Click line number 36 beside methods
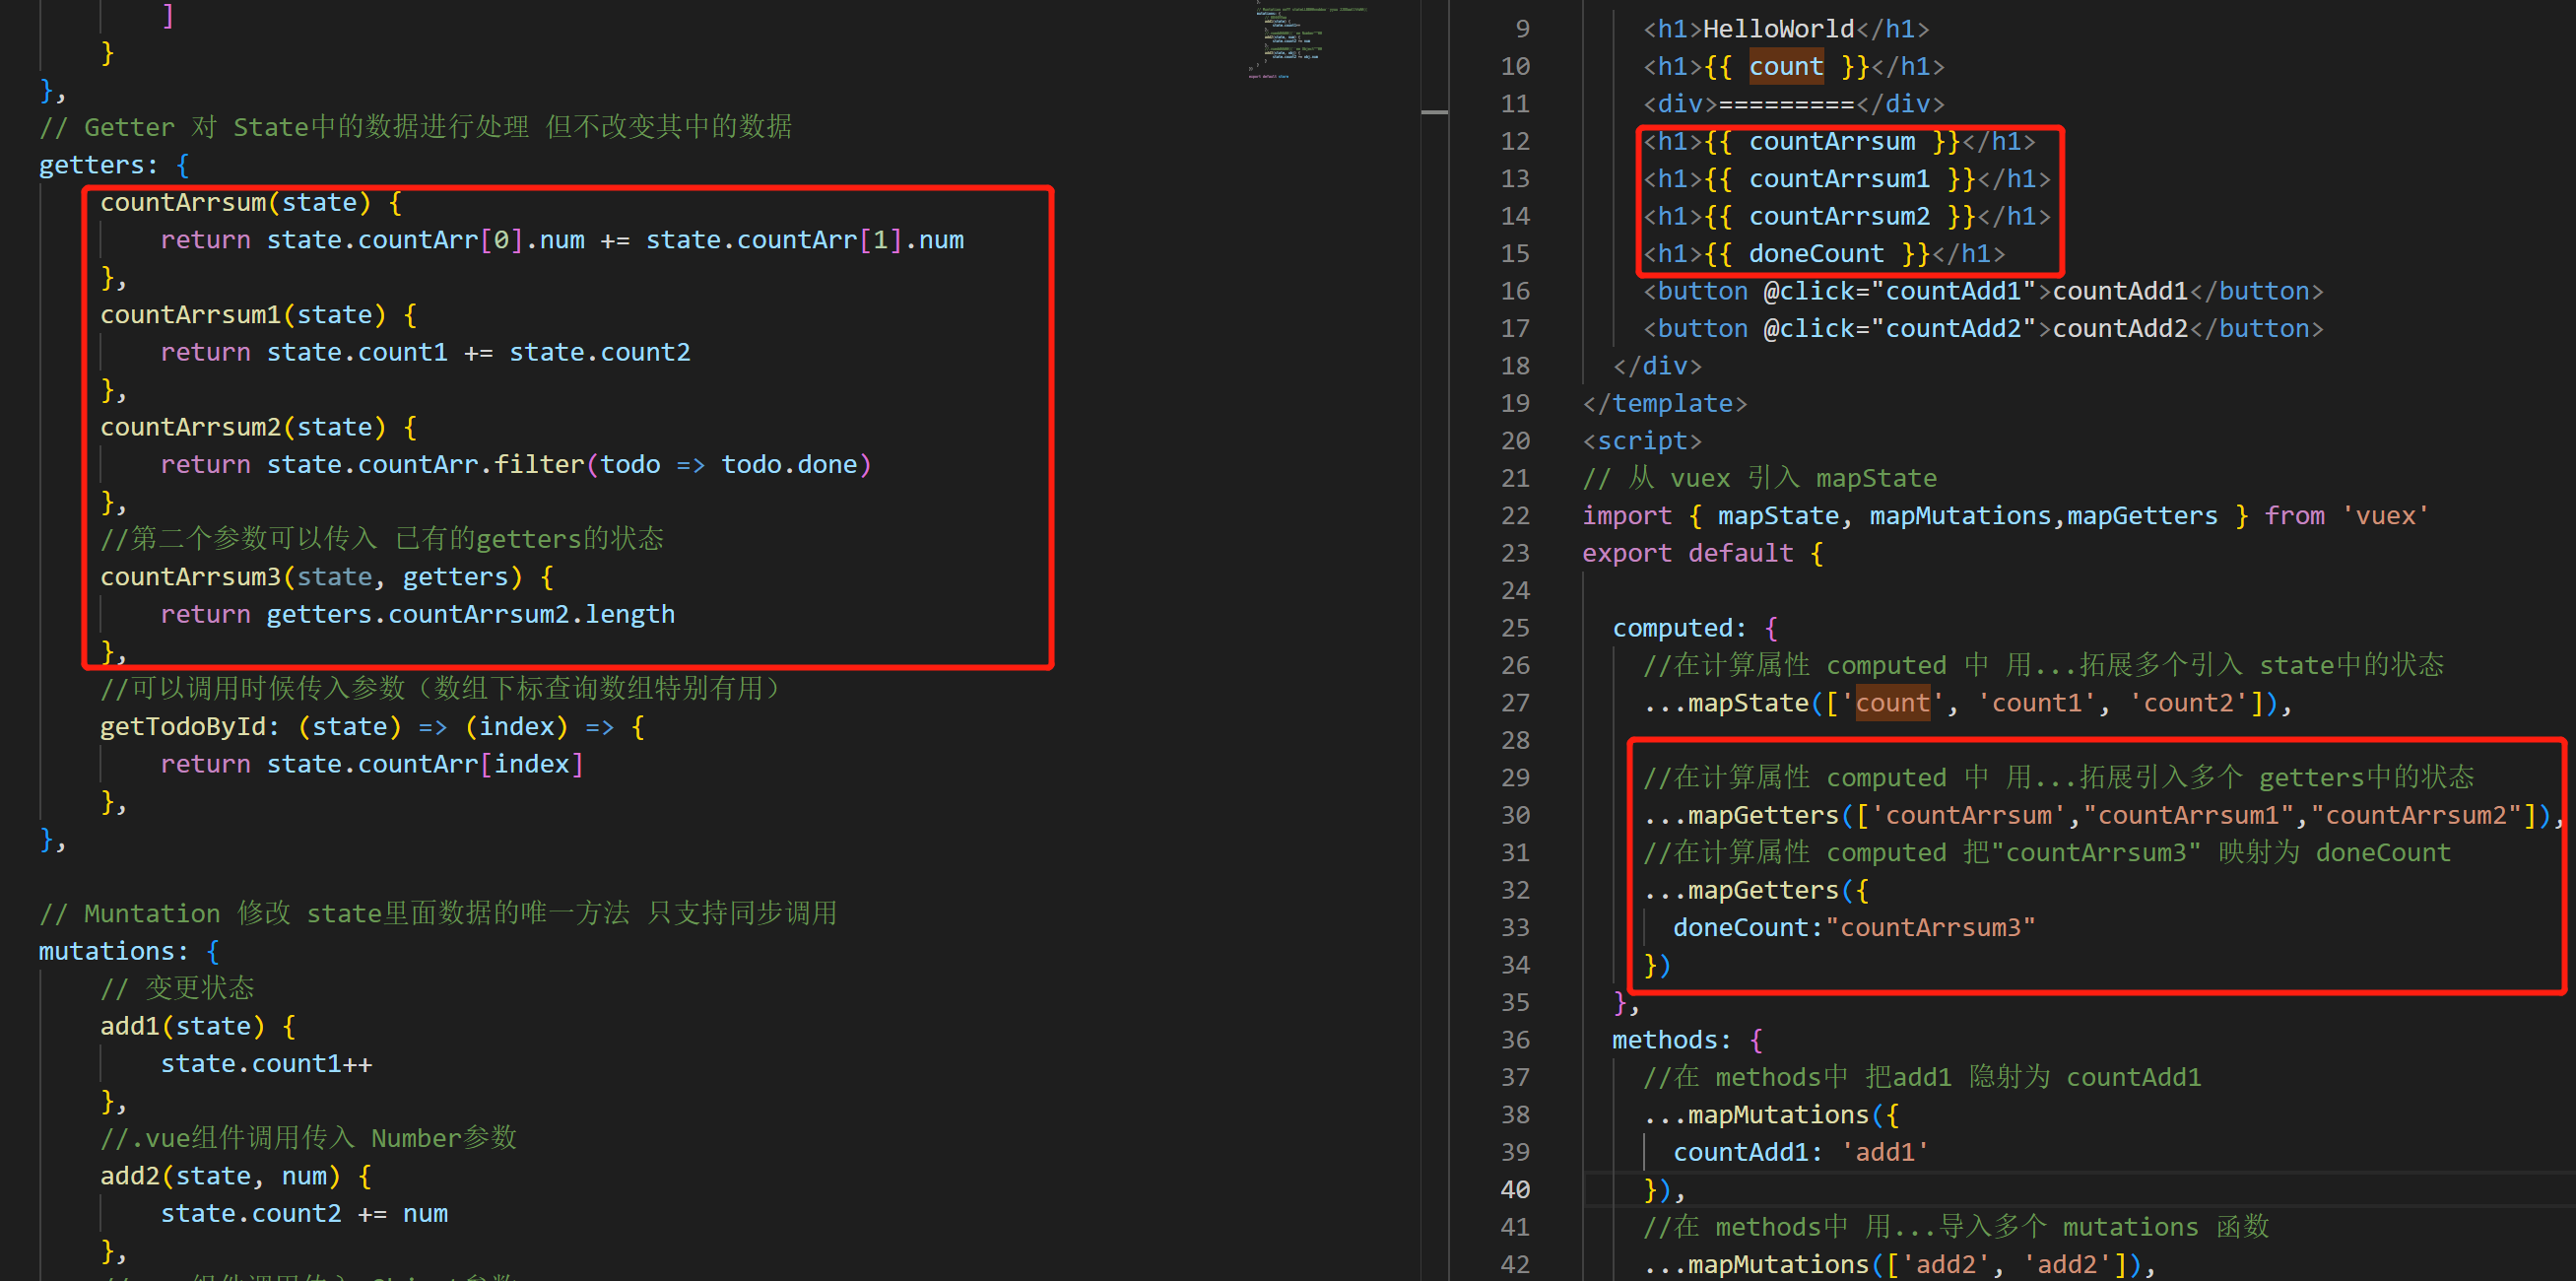2576x1281 pixels. click(1514, 1040)
